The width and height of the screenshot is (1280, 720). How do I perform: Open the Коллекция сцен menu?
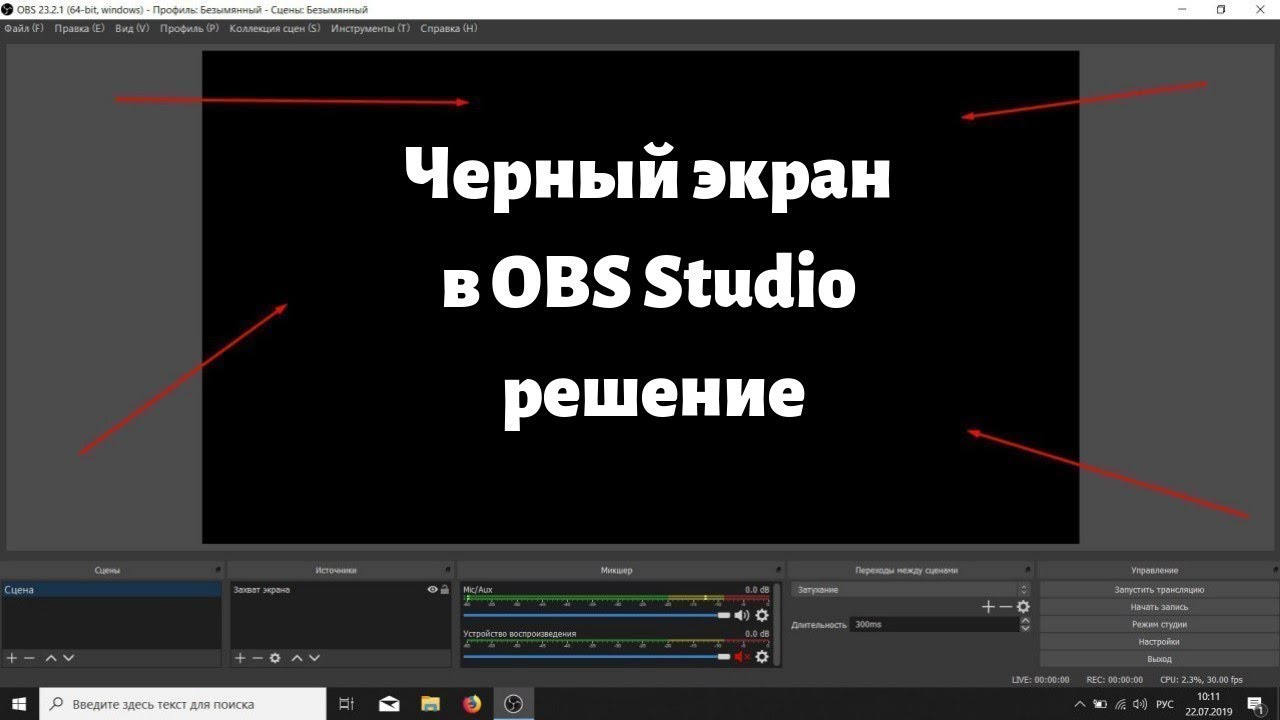(275, 28)
